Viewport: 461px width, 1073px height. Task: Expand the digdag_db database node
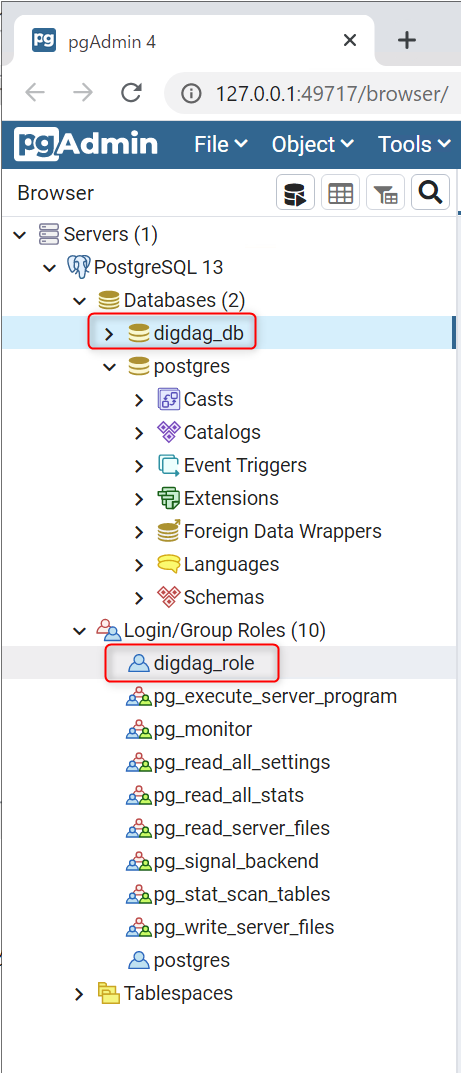(x=109, y=334)
